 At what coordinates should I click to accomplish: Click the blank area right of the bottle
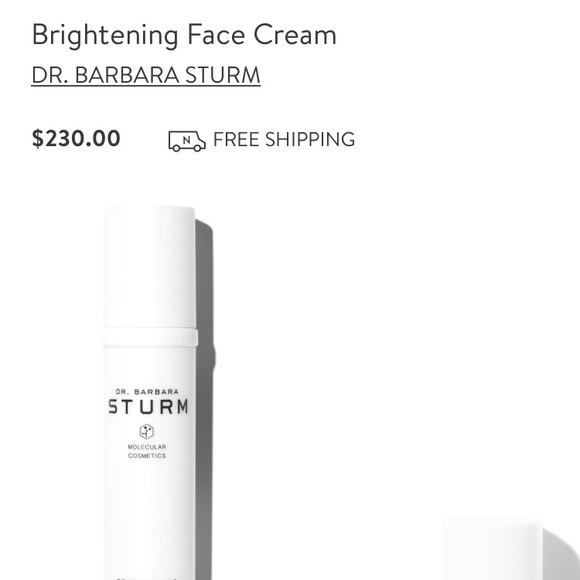coord(370,333)
